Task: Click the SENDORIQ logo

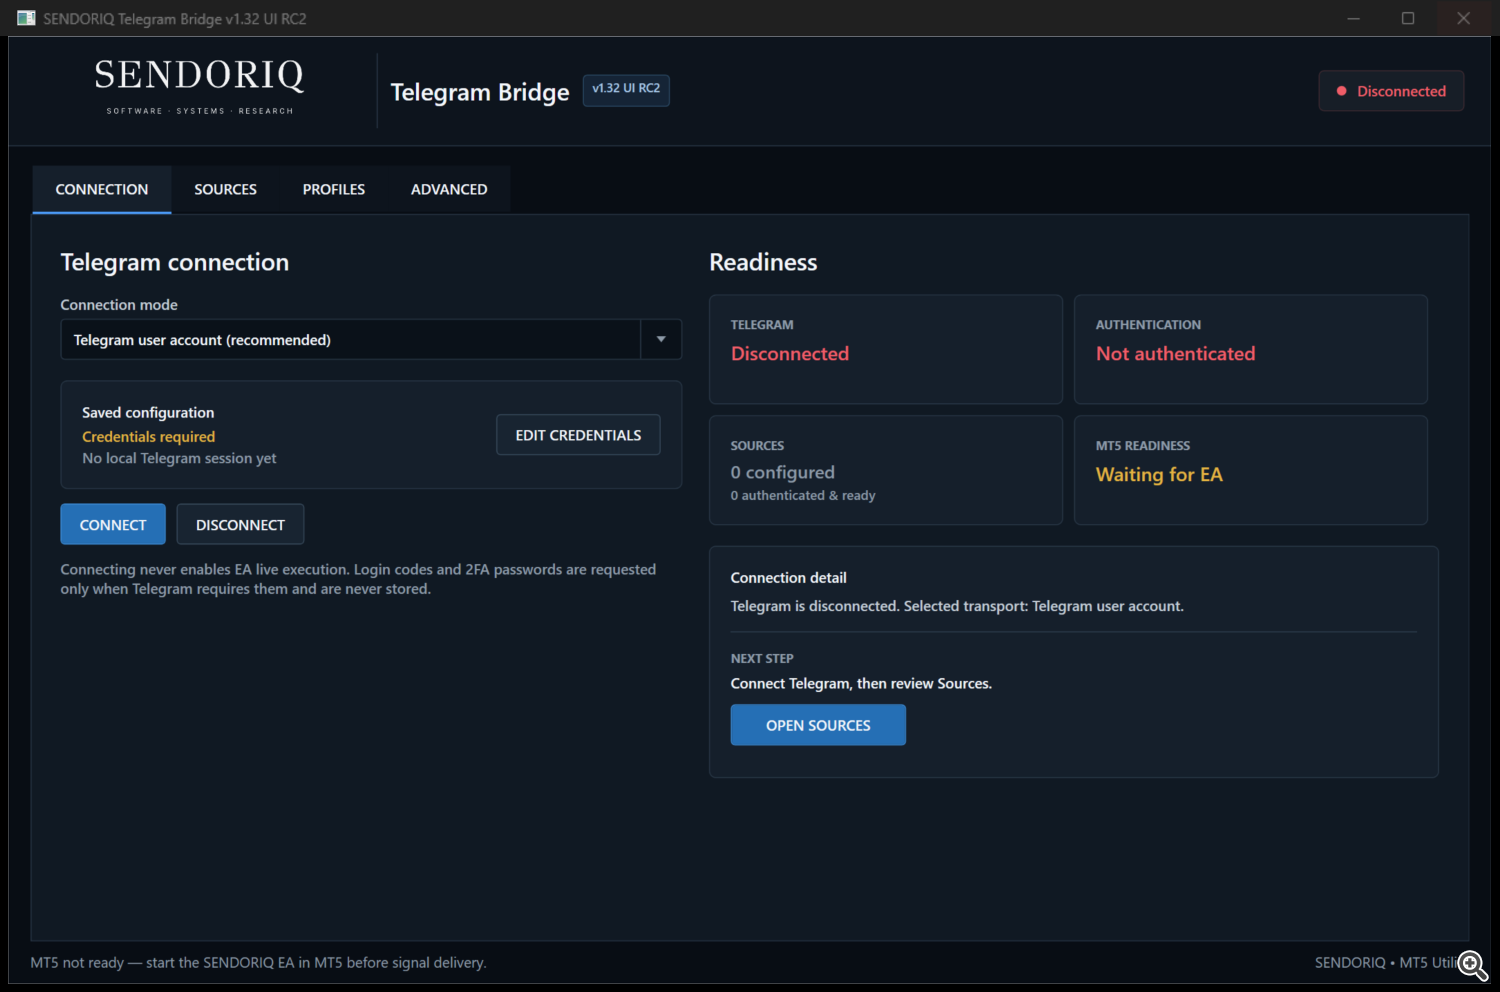Action: click(x=200, y=86)
